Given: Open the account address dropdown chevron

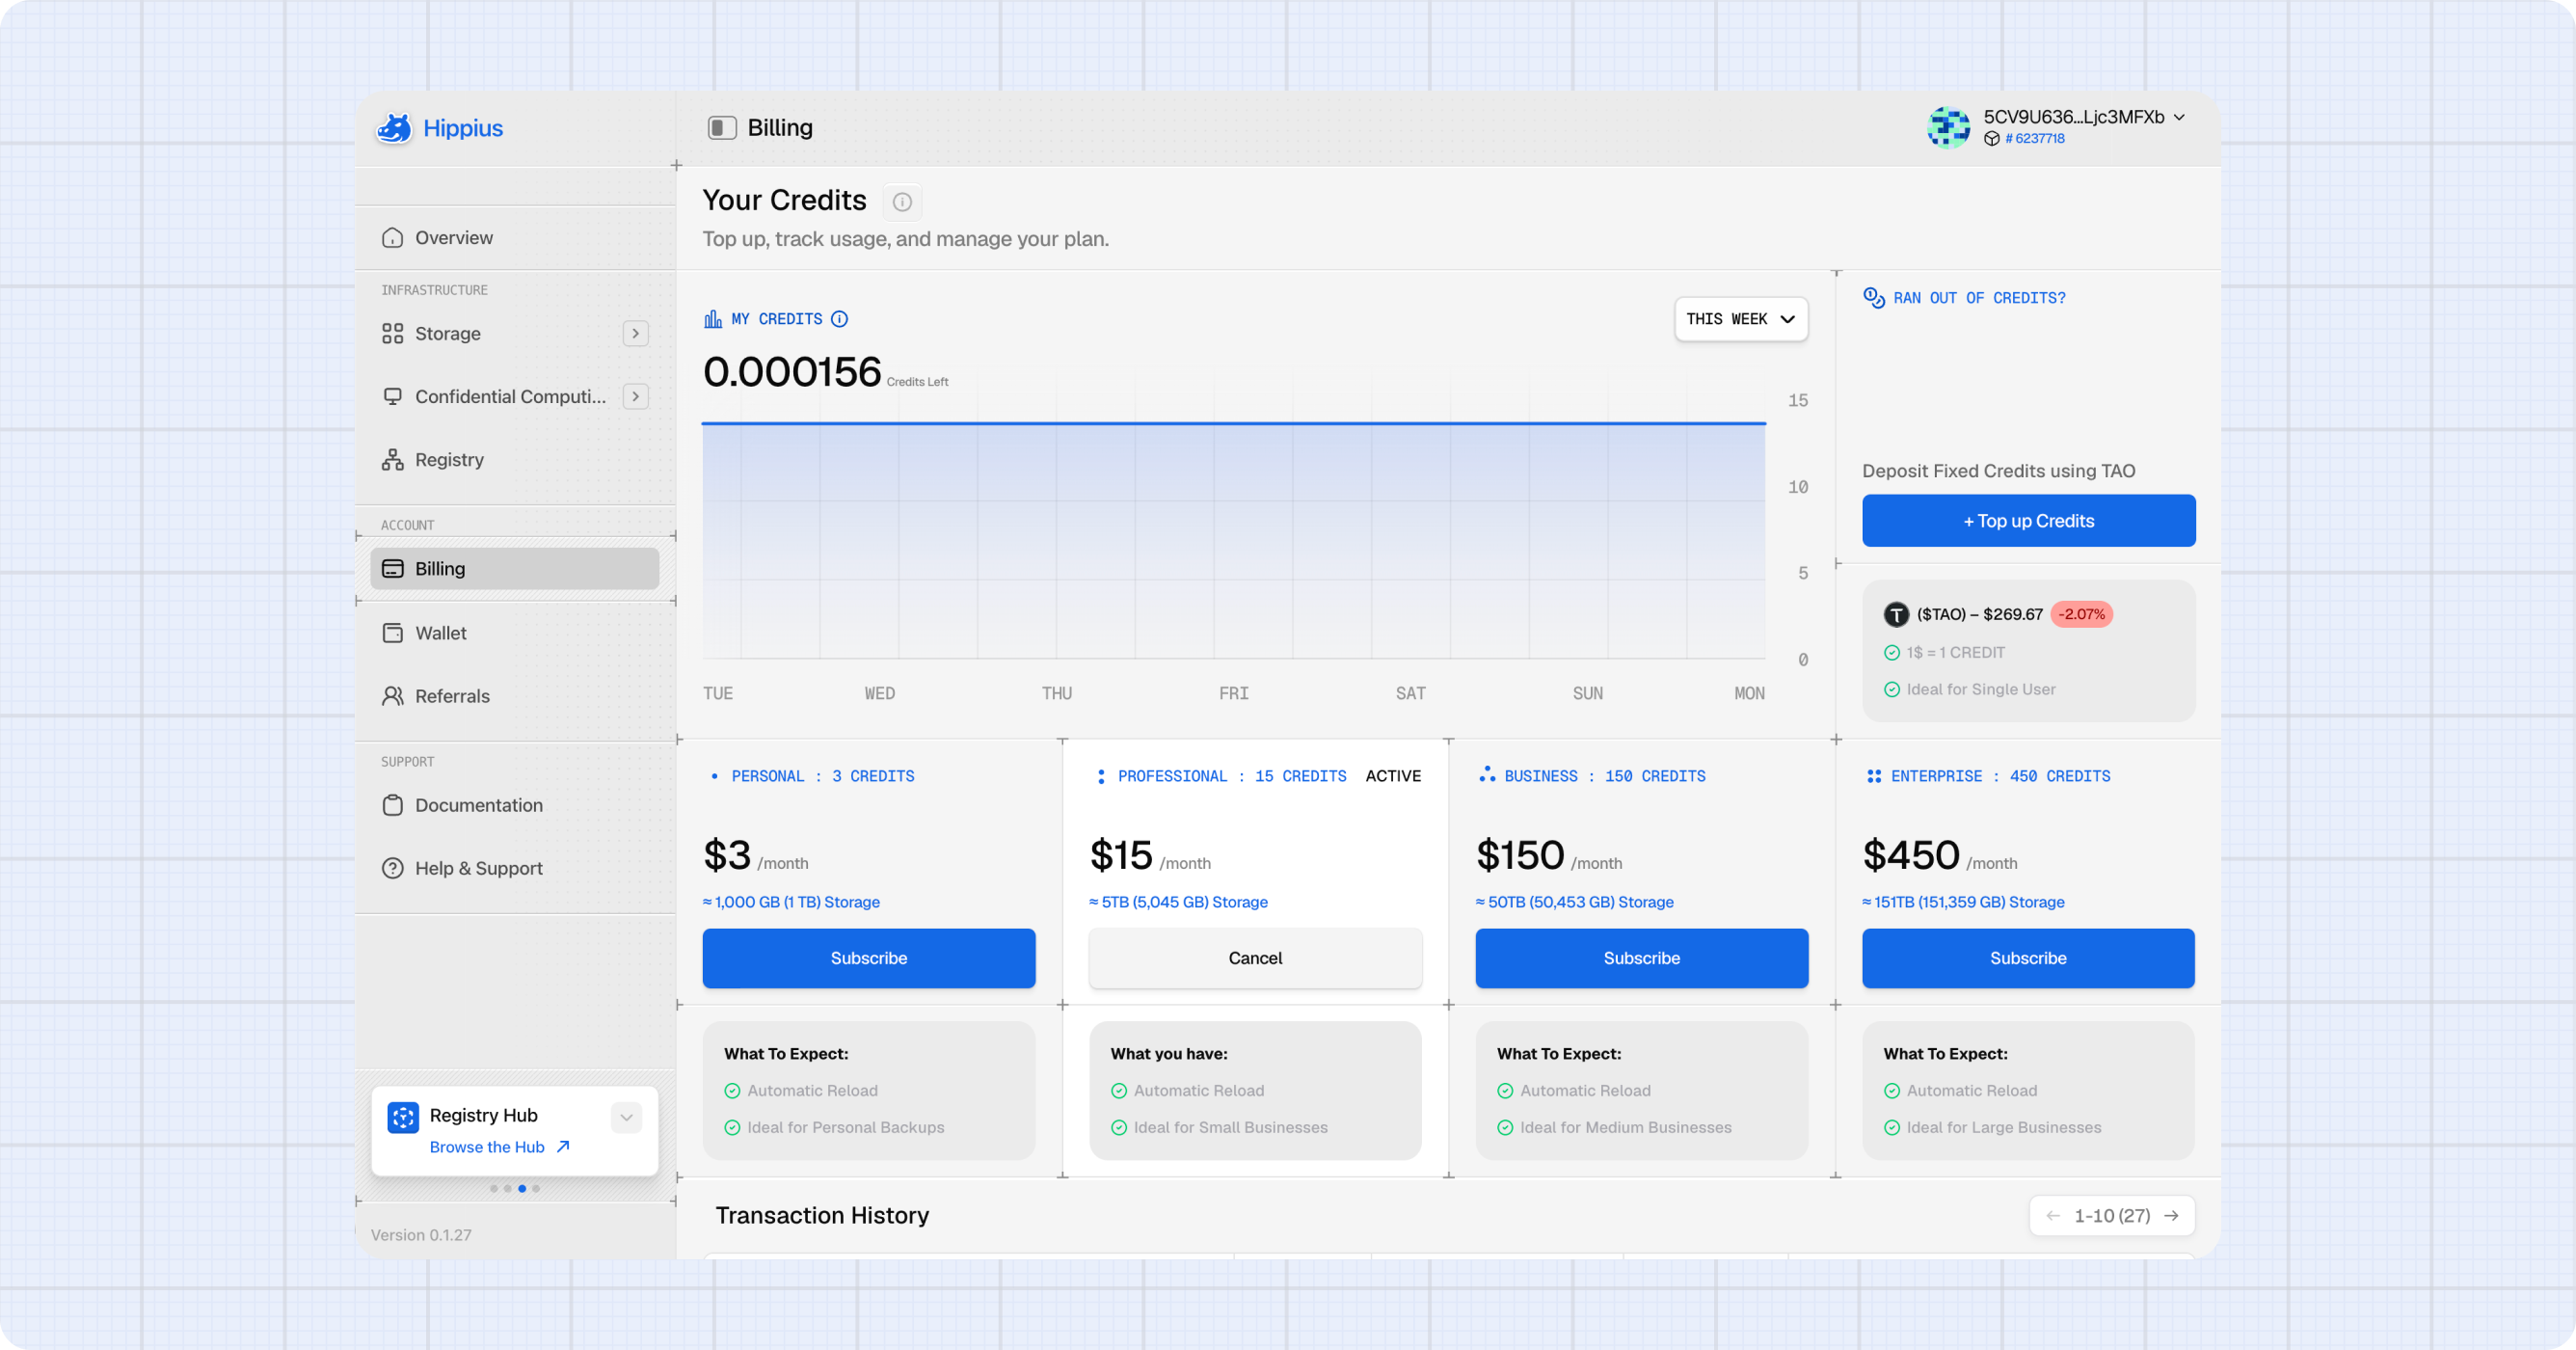Looking at the screenshot, I should [2179, 118].
